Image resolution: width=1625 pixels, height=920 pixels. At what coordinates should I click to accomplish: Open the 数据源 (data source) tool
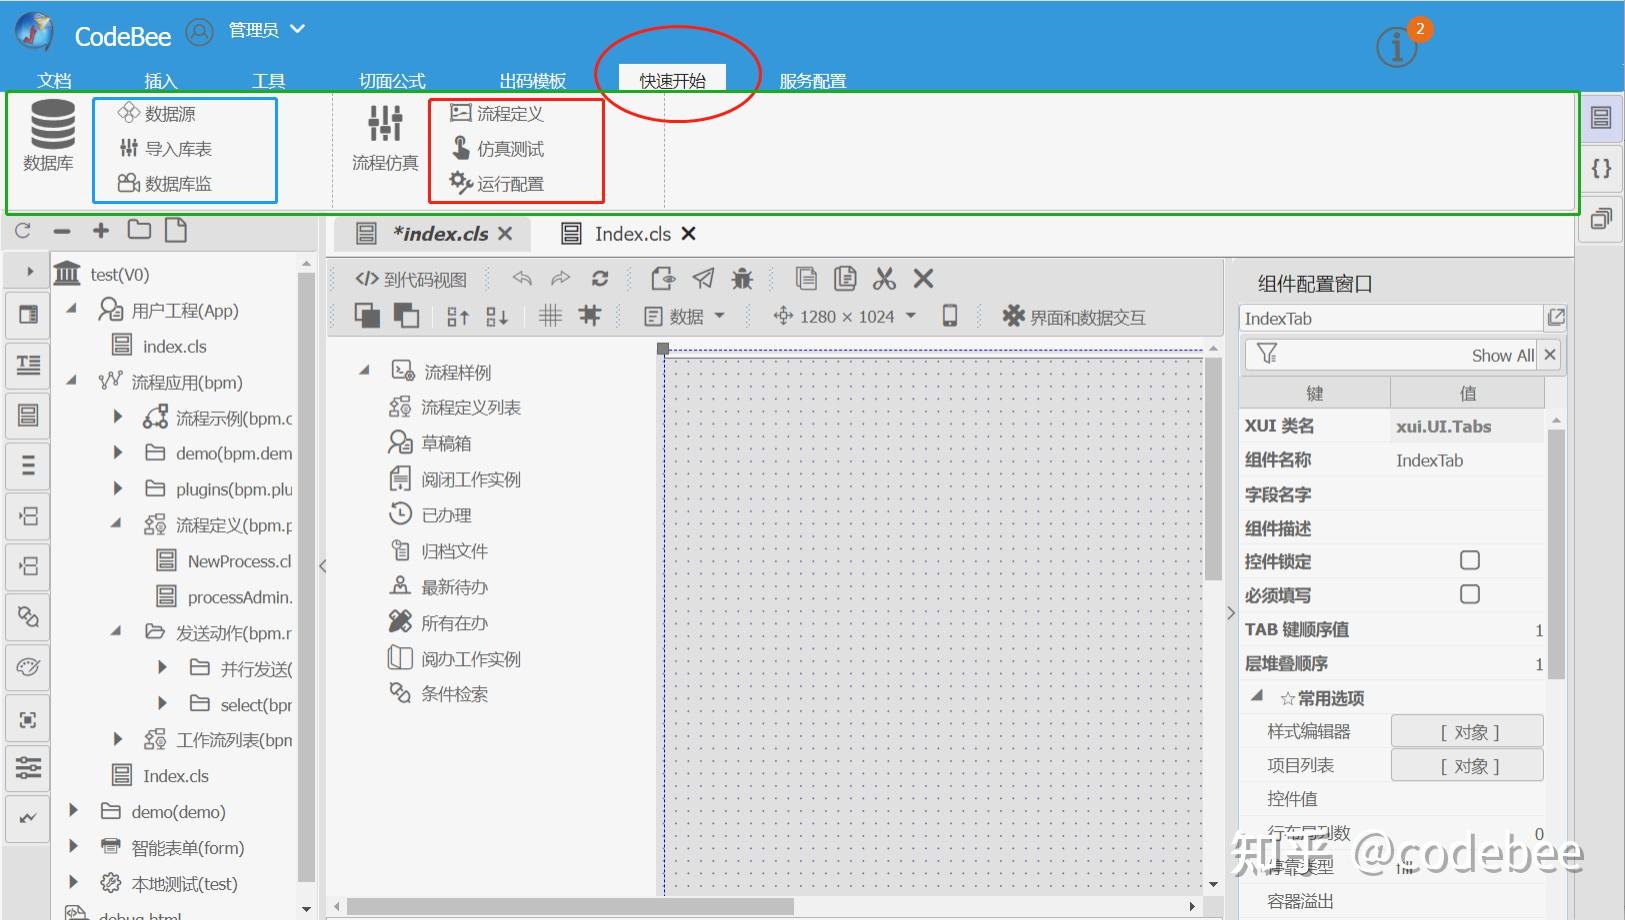[165, 113]
